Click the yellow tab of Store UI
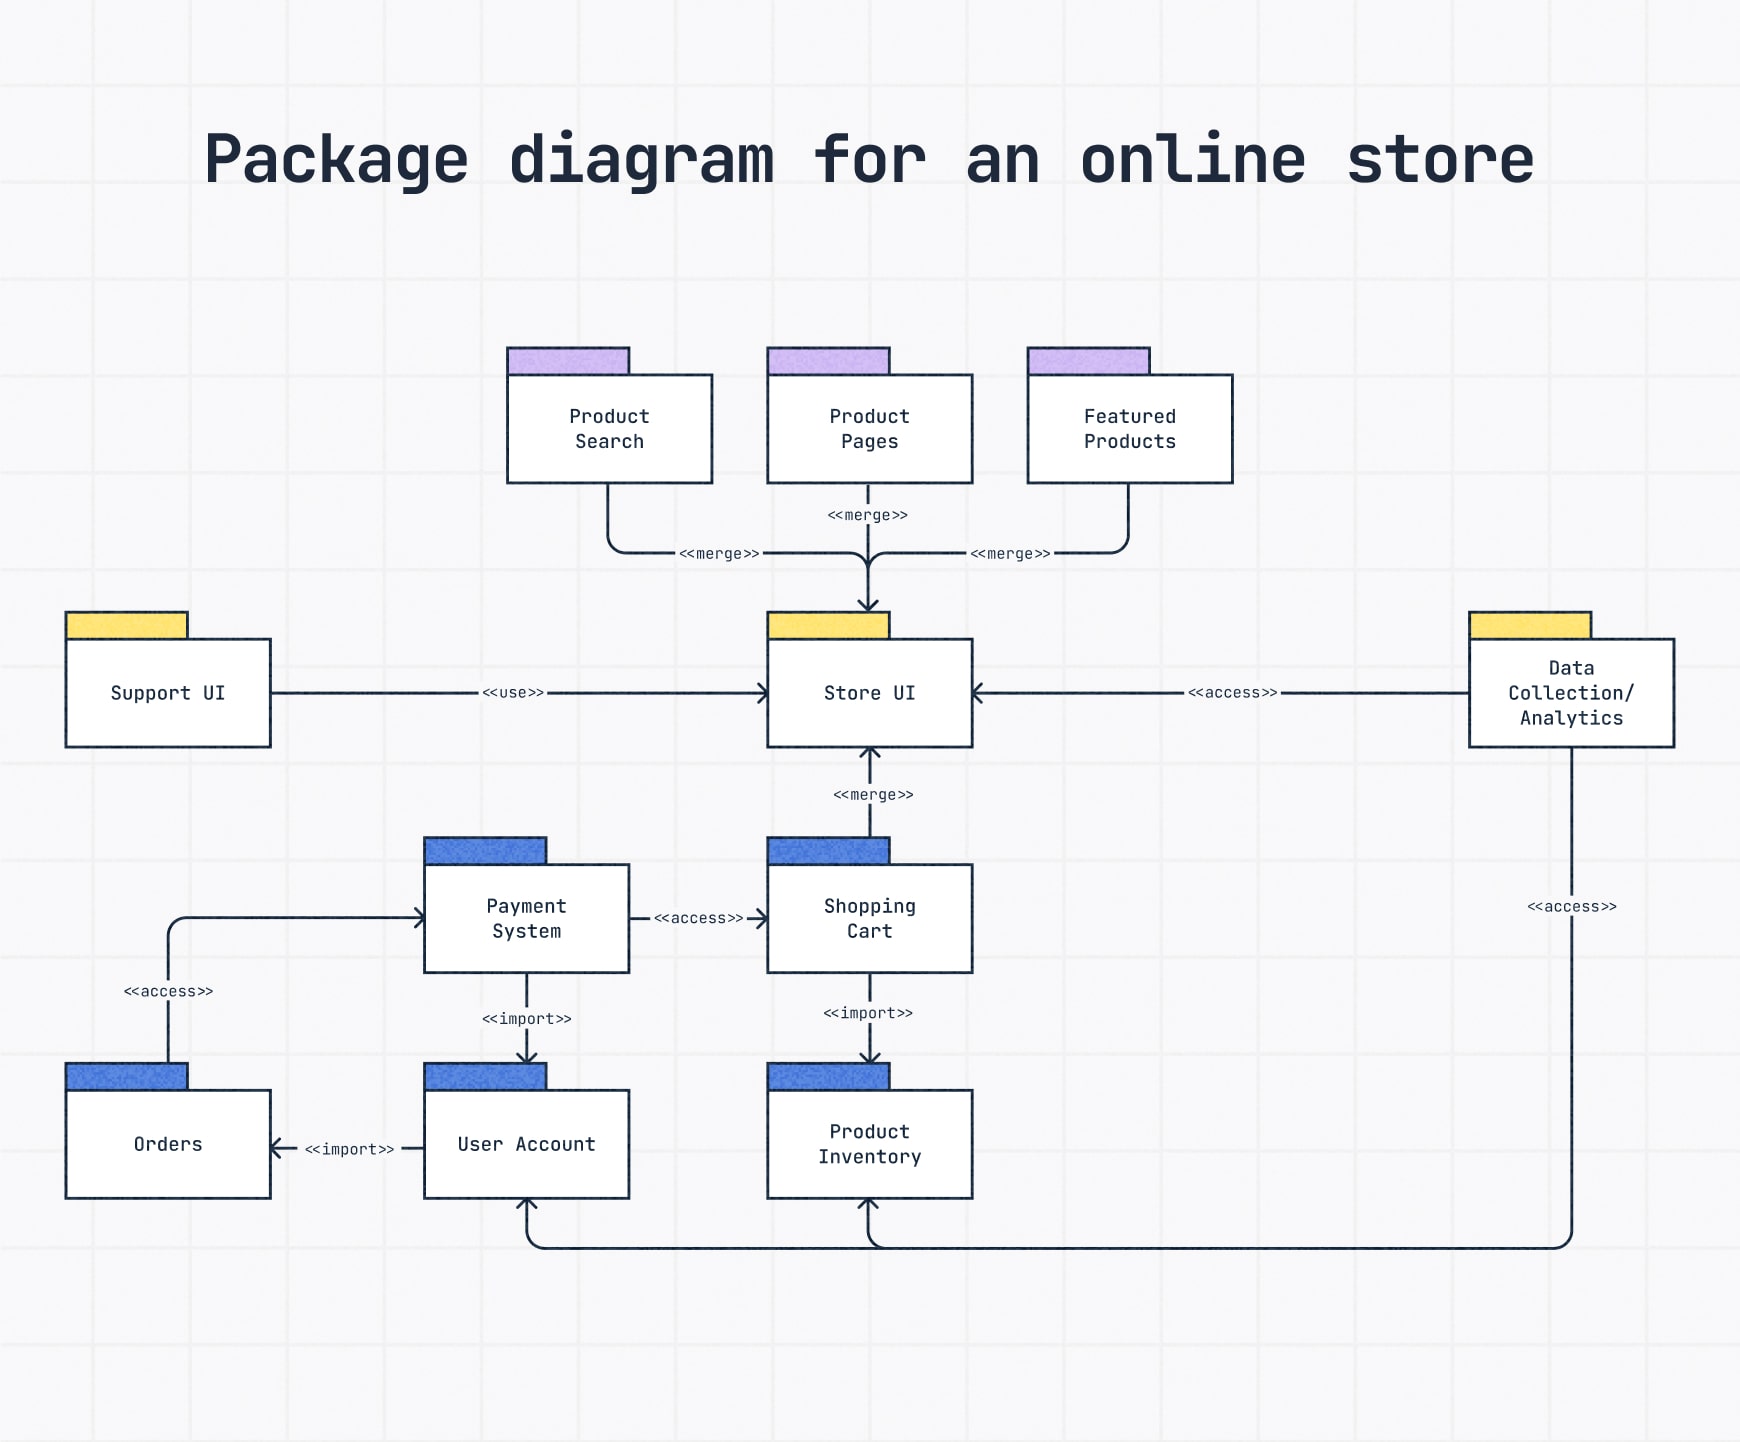 [828, 625]
